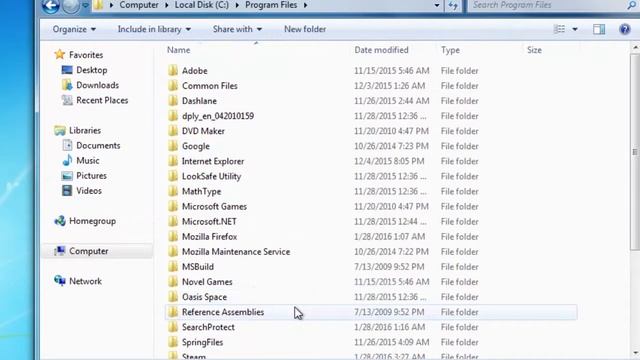Click the Dashlane folder icon

[173, 101]
